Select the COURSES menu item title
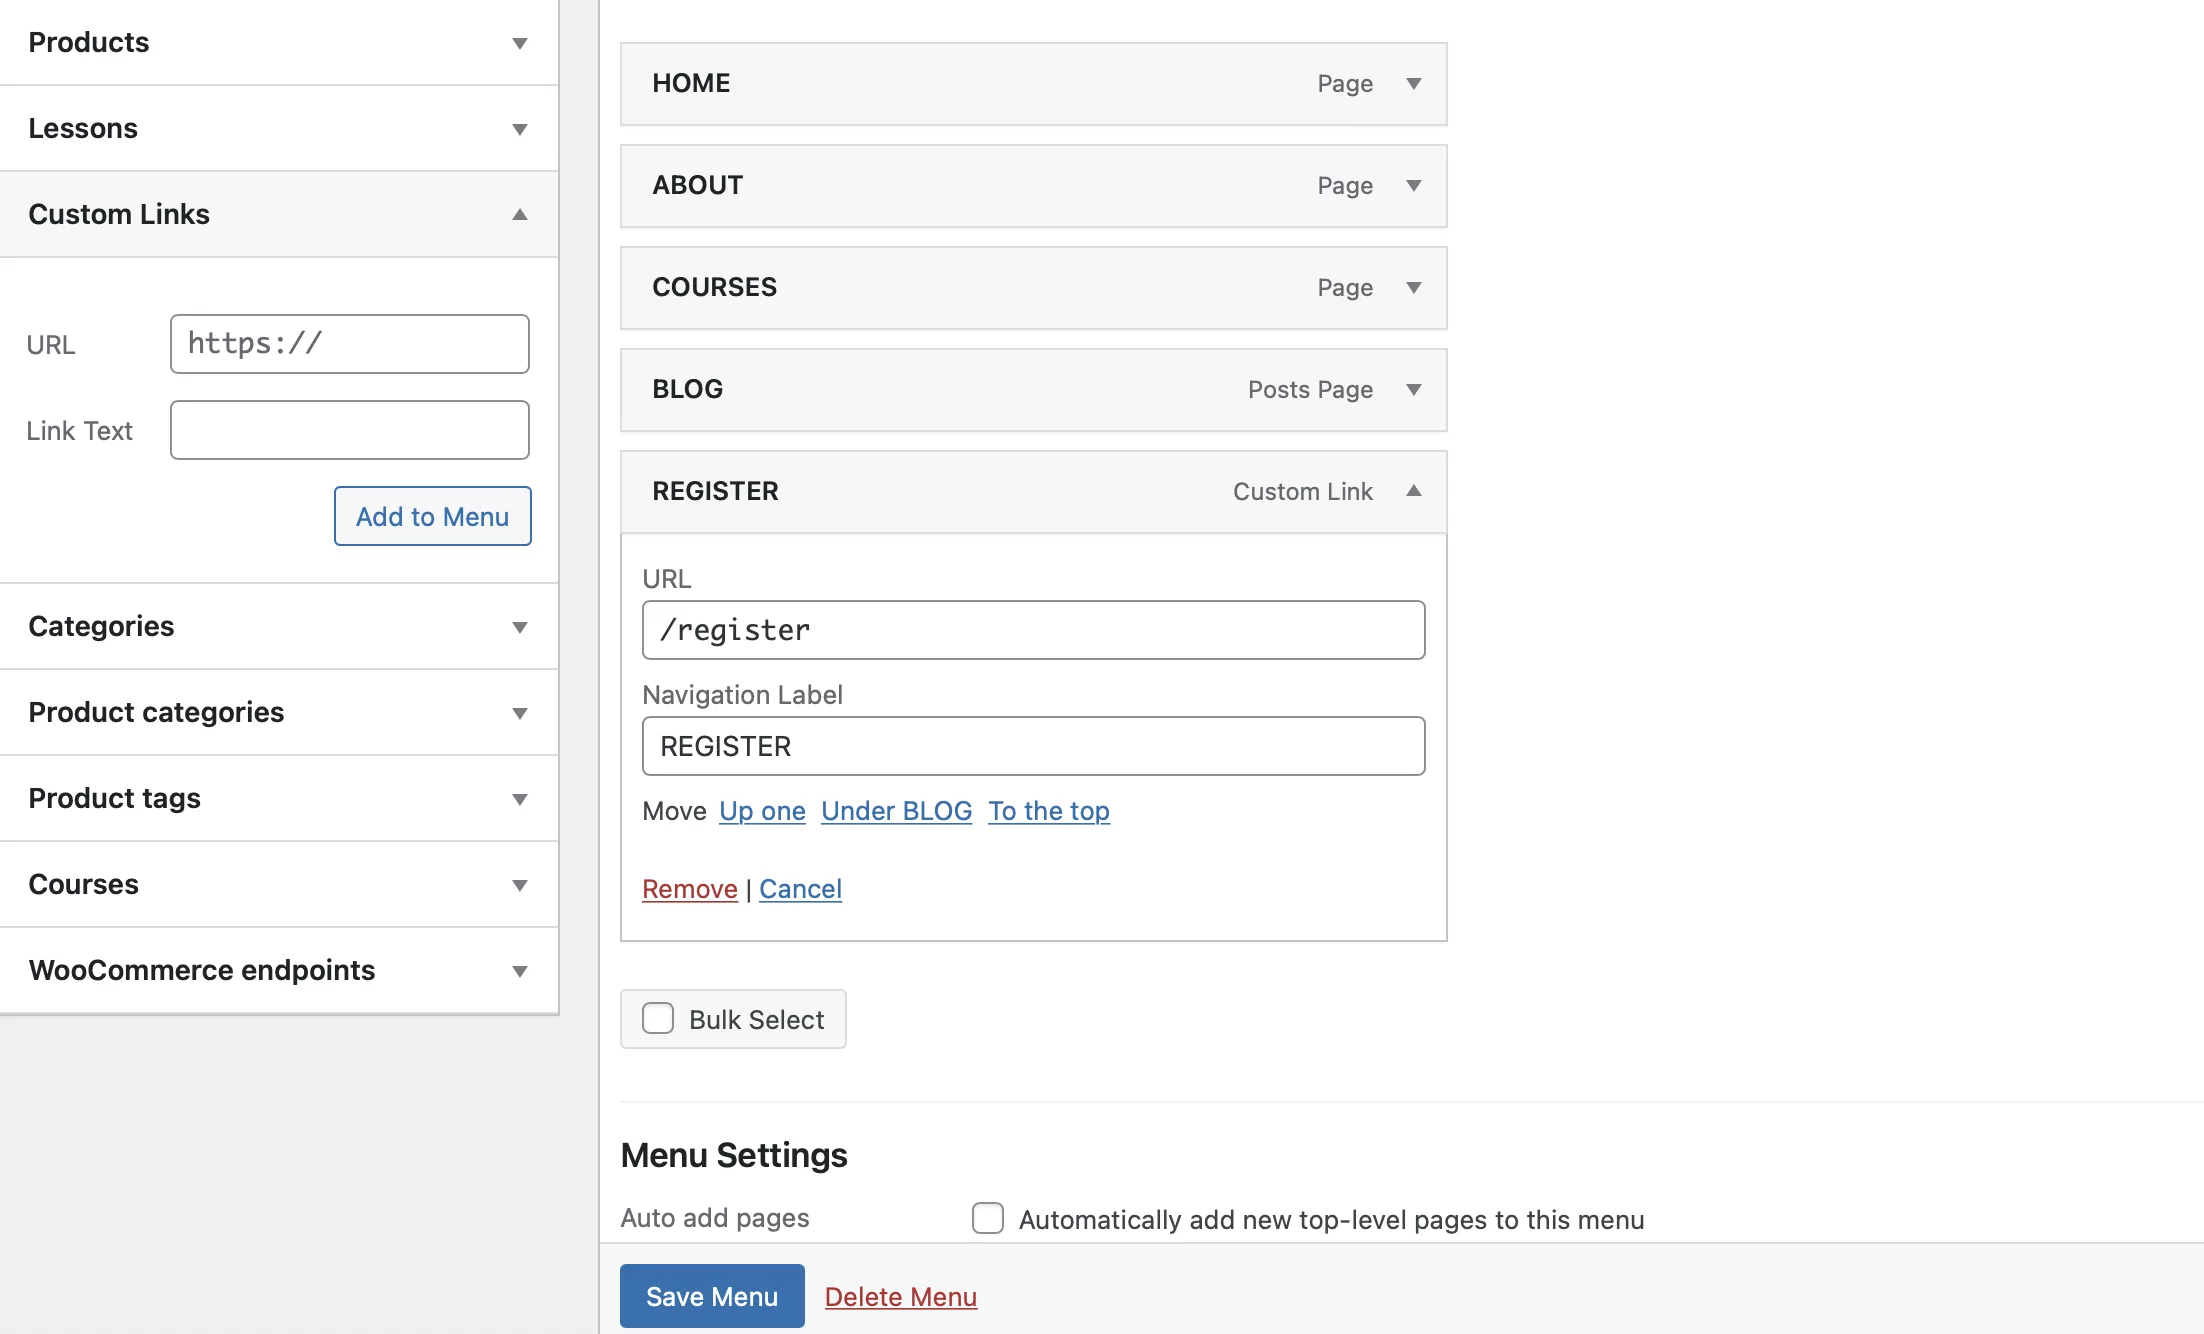This screenshot has height=1334, width=2204. click(x=715, y=287)
